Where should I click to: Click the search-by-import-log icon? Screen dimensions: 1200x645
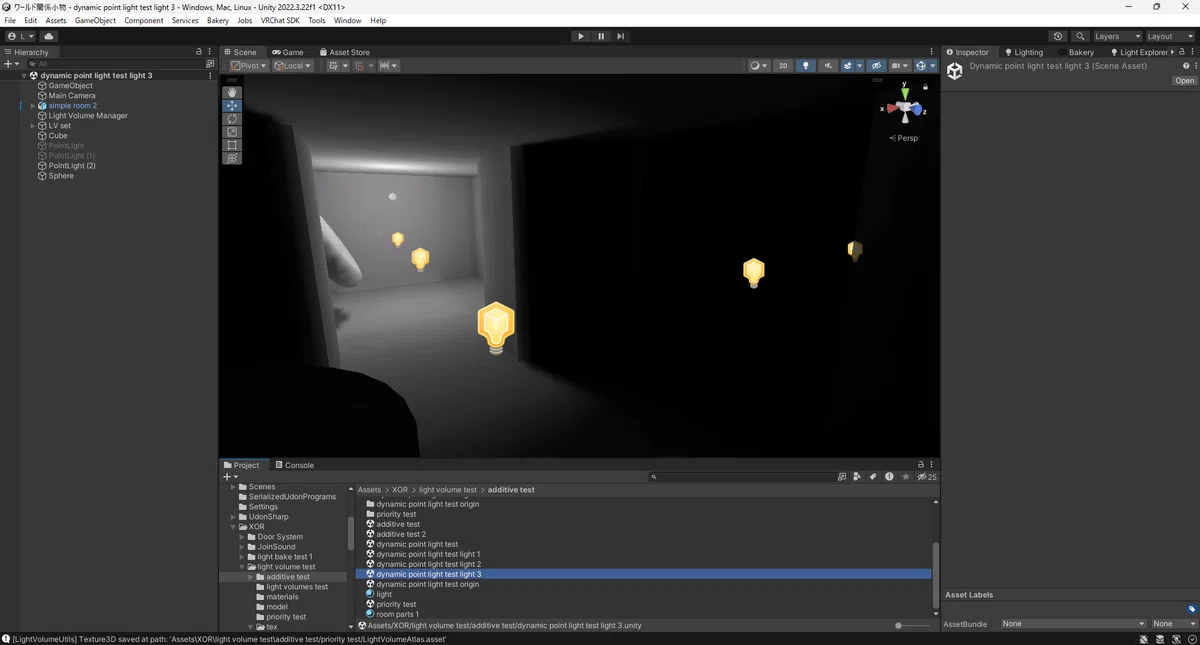889,477
